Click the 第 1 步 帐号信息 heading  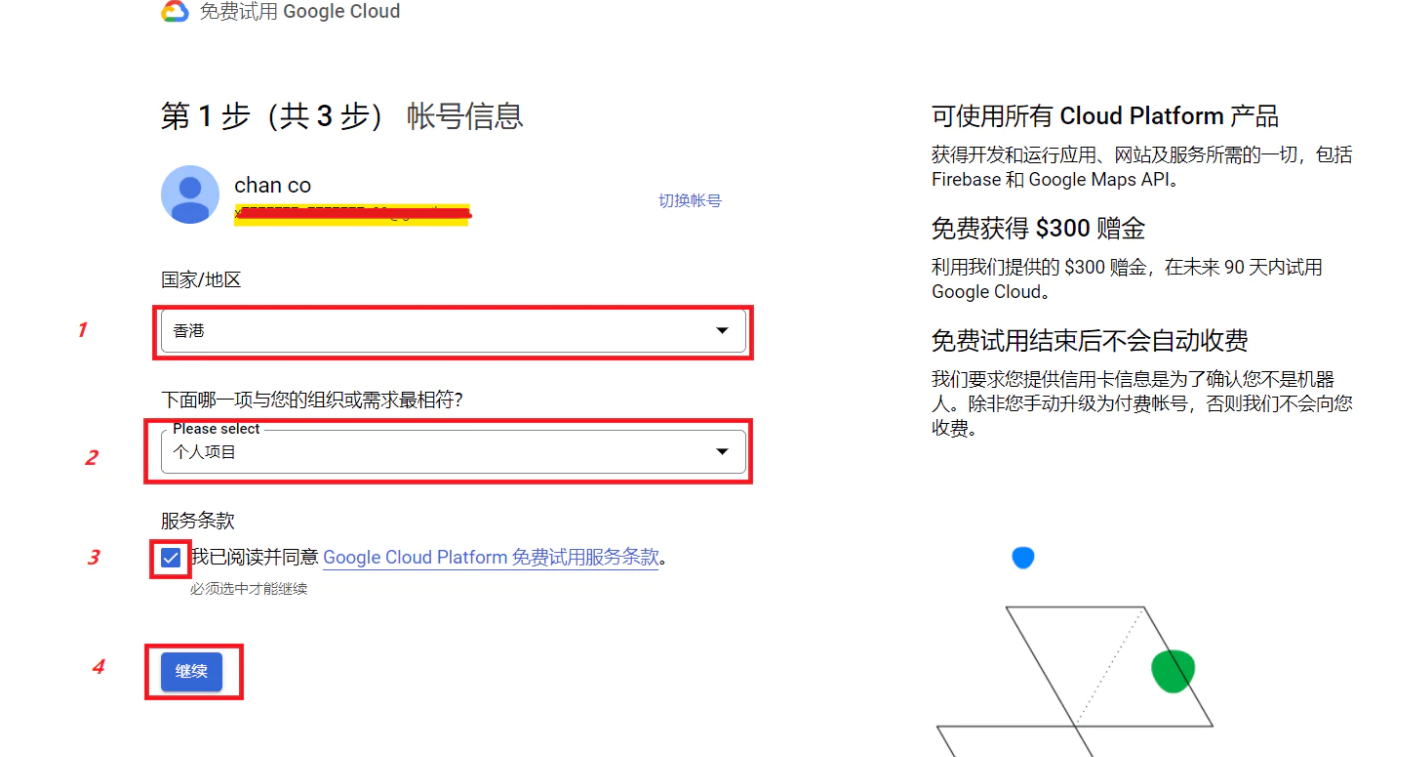(x=342, y=116)
